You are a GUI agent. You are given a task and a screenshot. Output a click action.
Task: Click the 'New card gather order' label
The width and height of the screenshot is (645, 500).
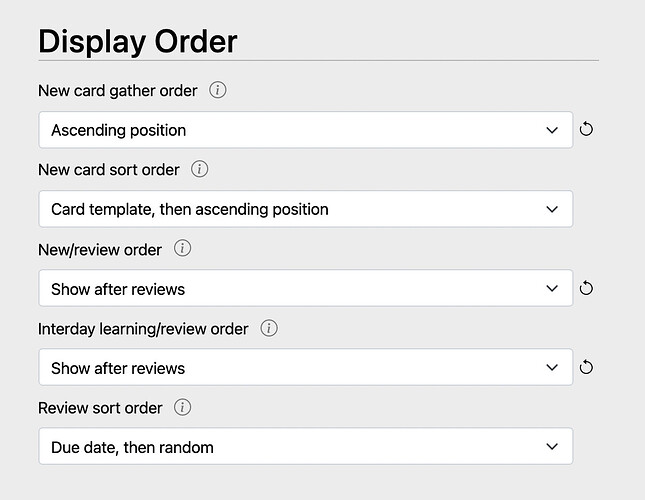coord(118,91)
